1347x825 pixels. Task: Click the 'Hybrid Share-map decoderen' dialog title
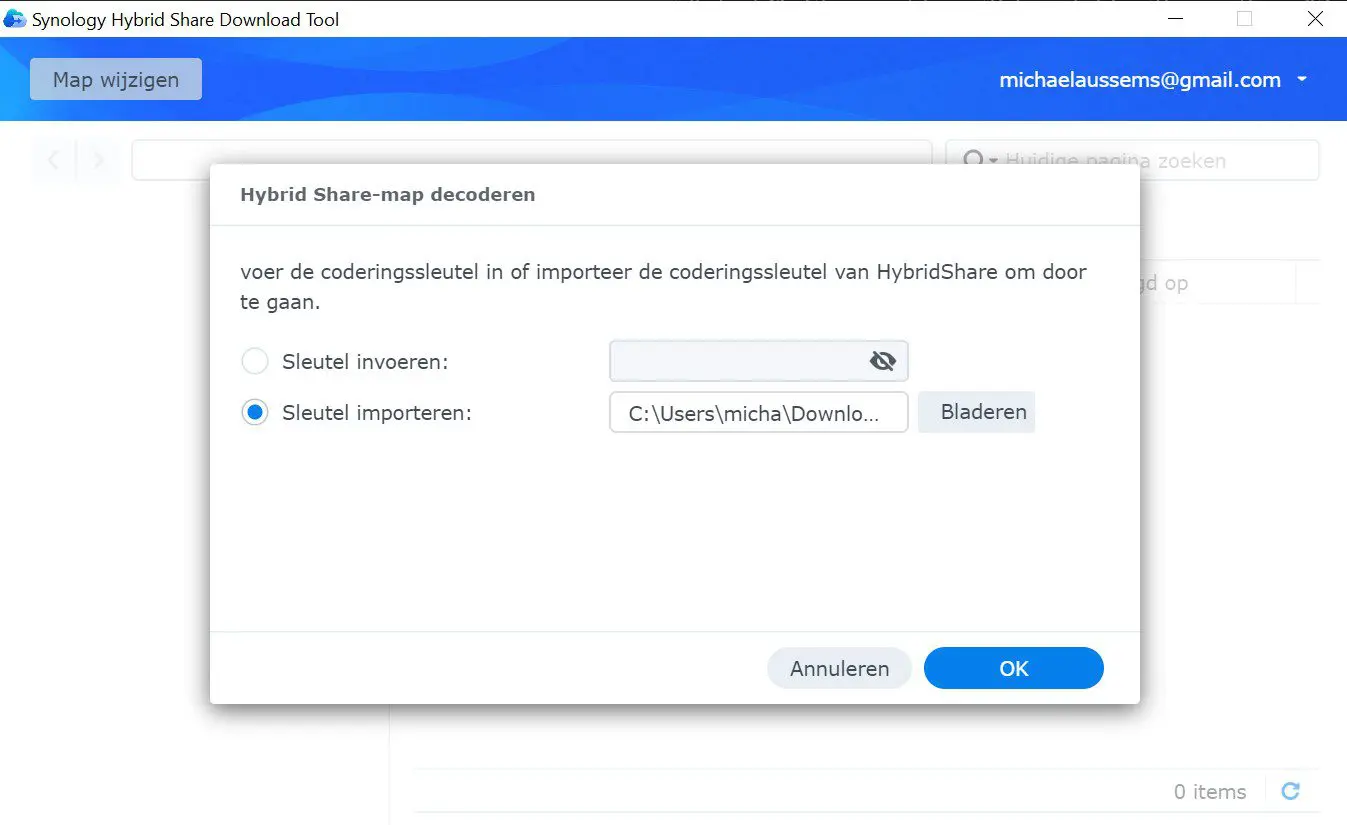pyautogui.click(x=388, y=194)
